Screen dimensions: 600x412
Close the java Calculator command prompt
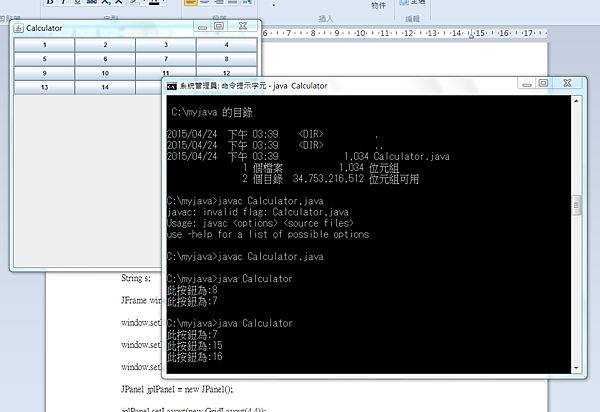pos(567,83)
